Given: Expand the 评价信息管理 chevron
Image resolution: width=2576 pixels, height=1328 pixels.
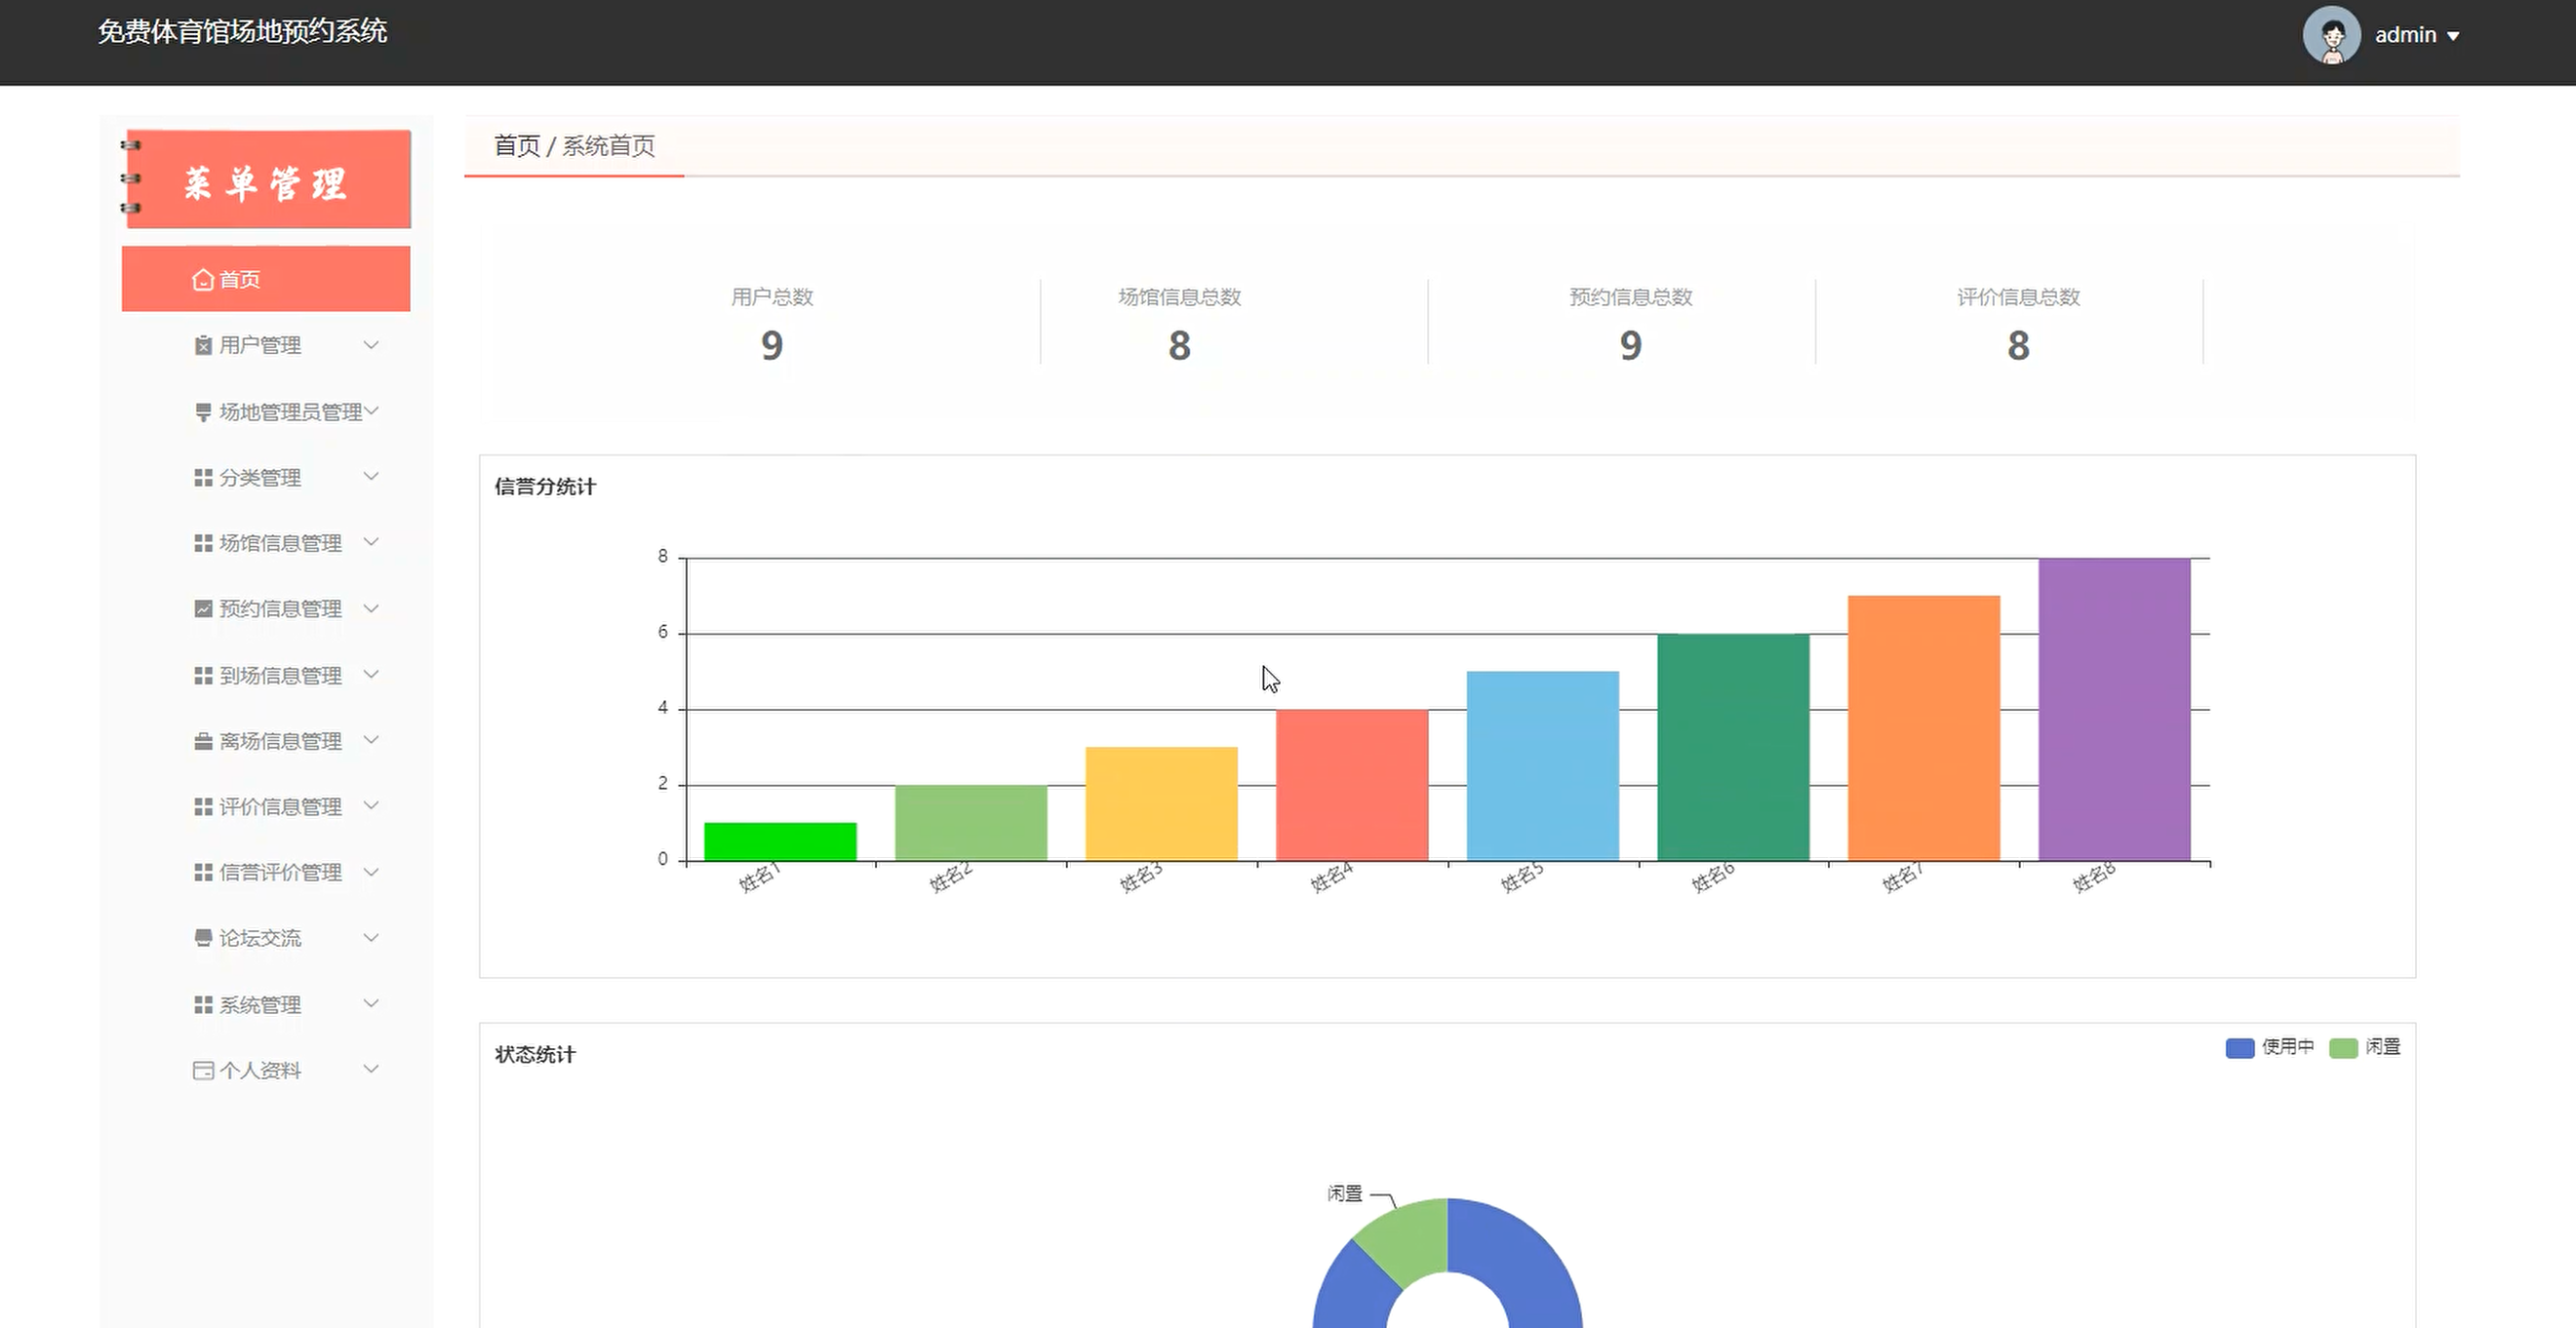Looking at the screenshot, I should (x=371, y=806).
